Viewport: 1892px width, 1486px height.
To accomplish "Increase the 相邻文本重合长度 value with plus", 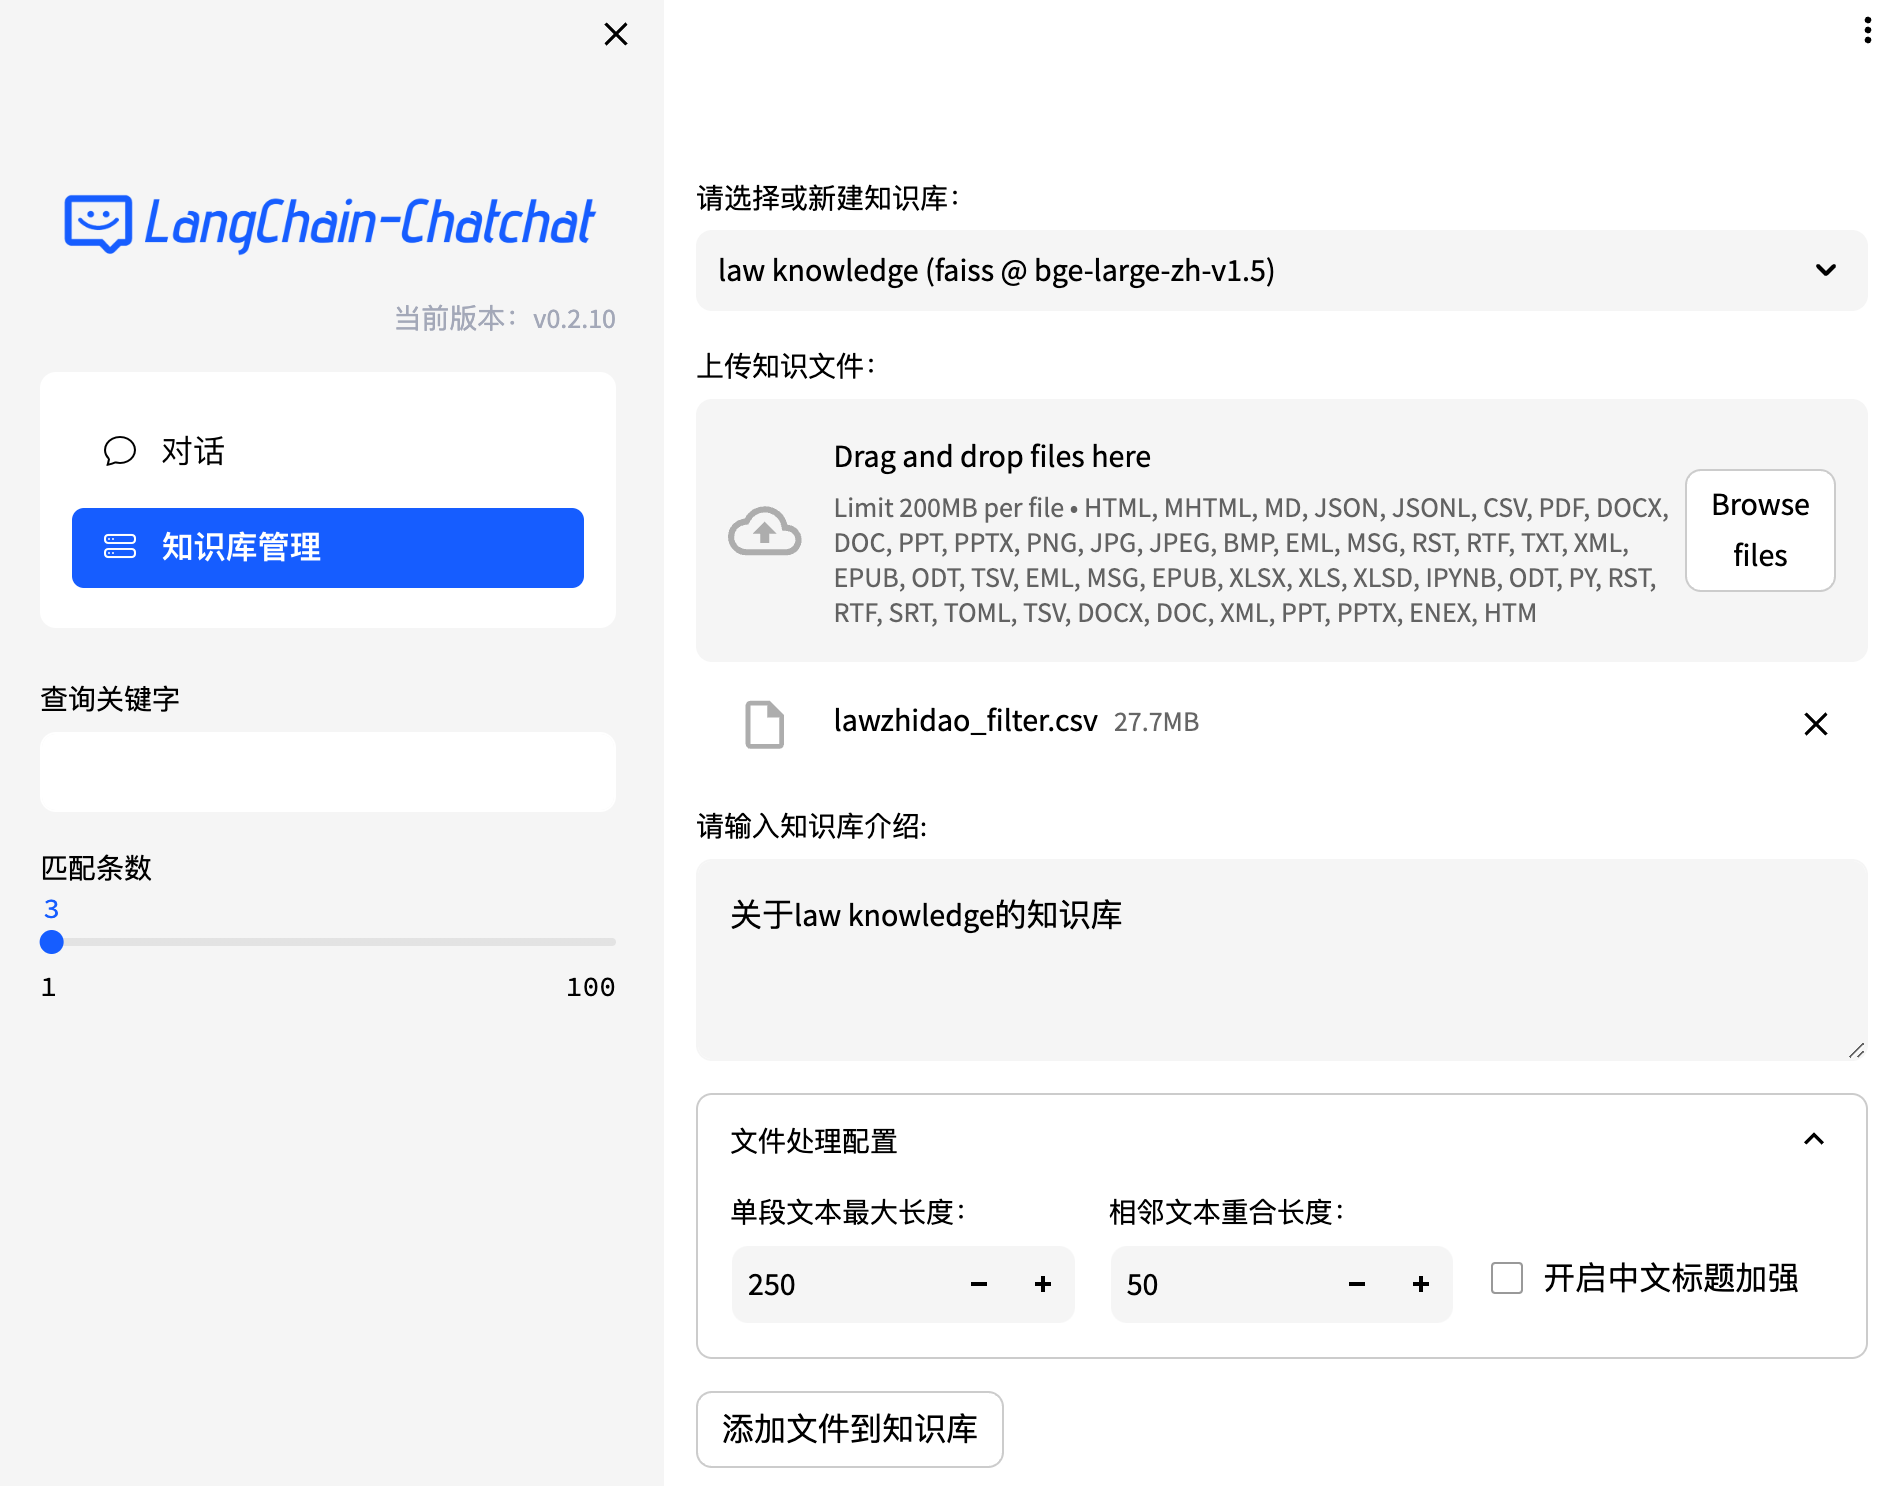I will [x=1420, y=1284].
